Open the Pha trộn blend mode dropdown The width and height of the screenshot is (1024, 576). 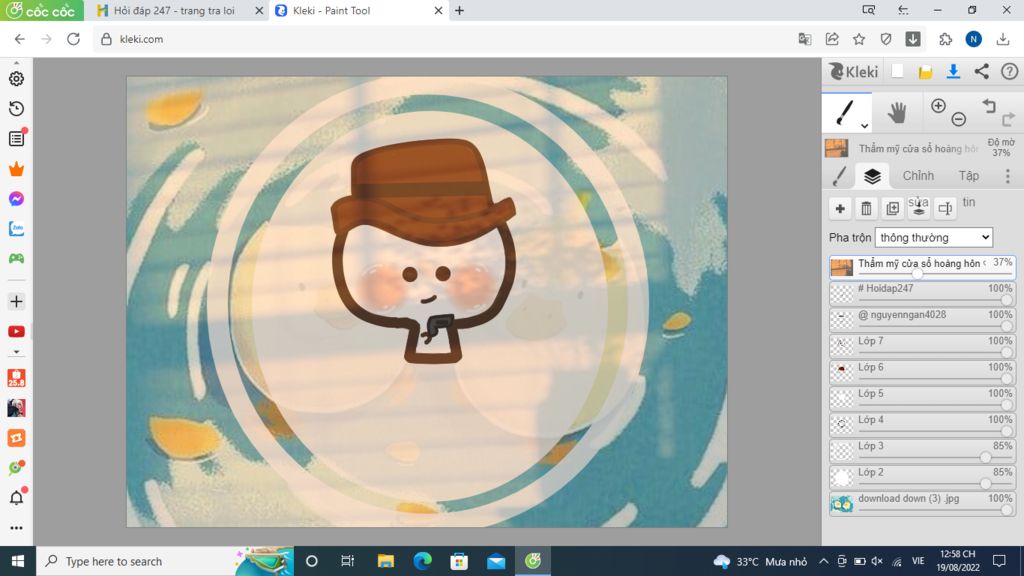coord(933,237)
